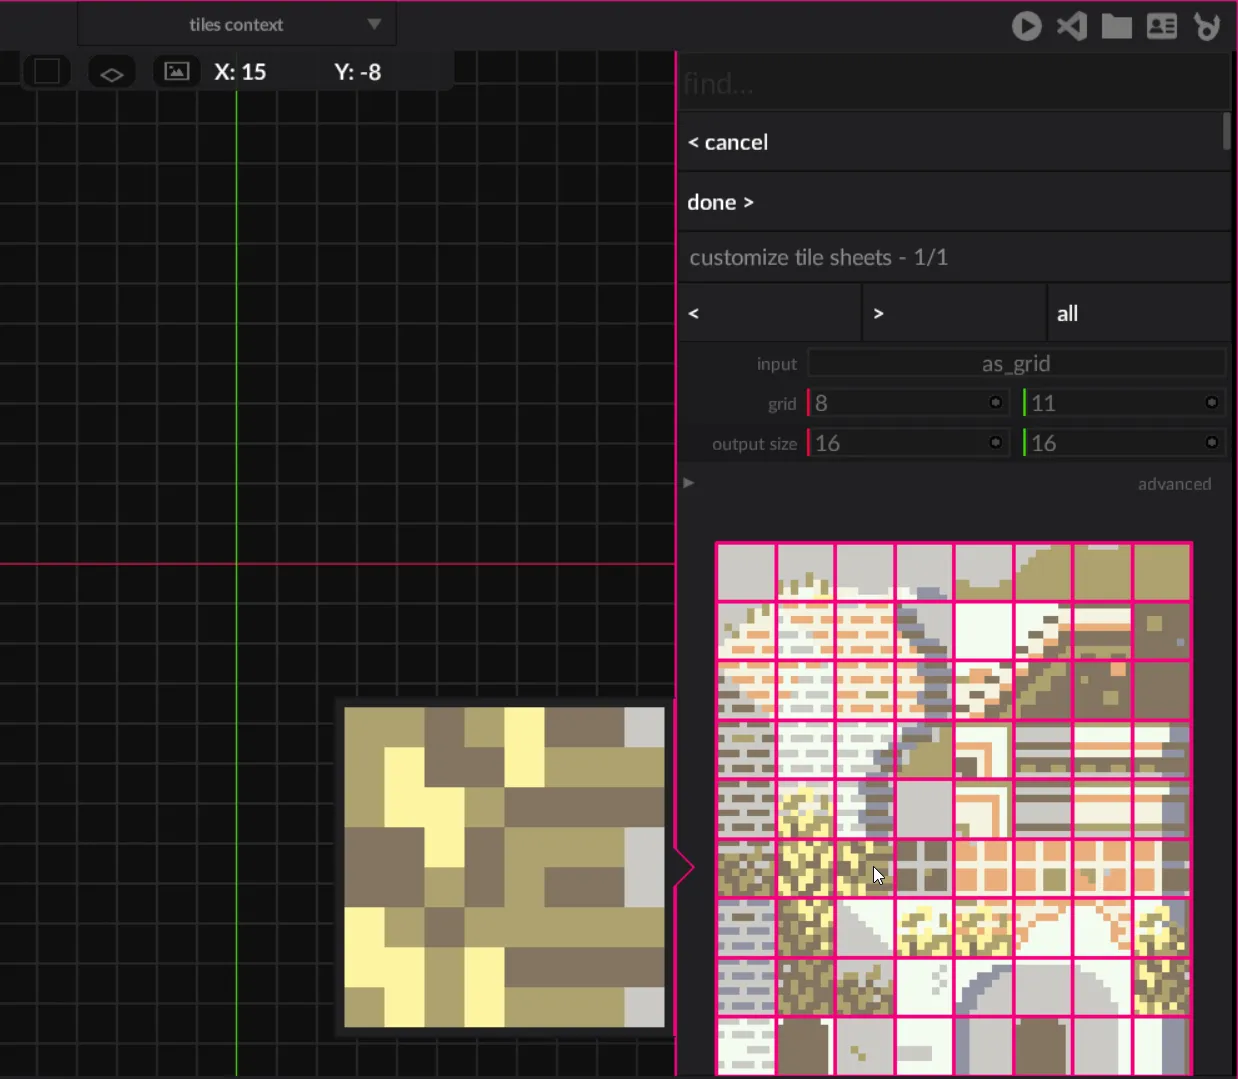Open the as_grid input selector
The height and width of the screenshot is (1079, 1238).
point(1015,363)
